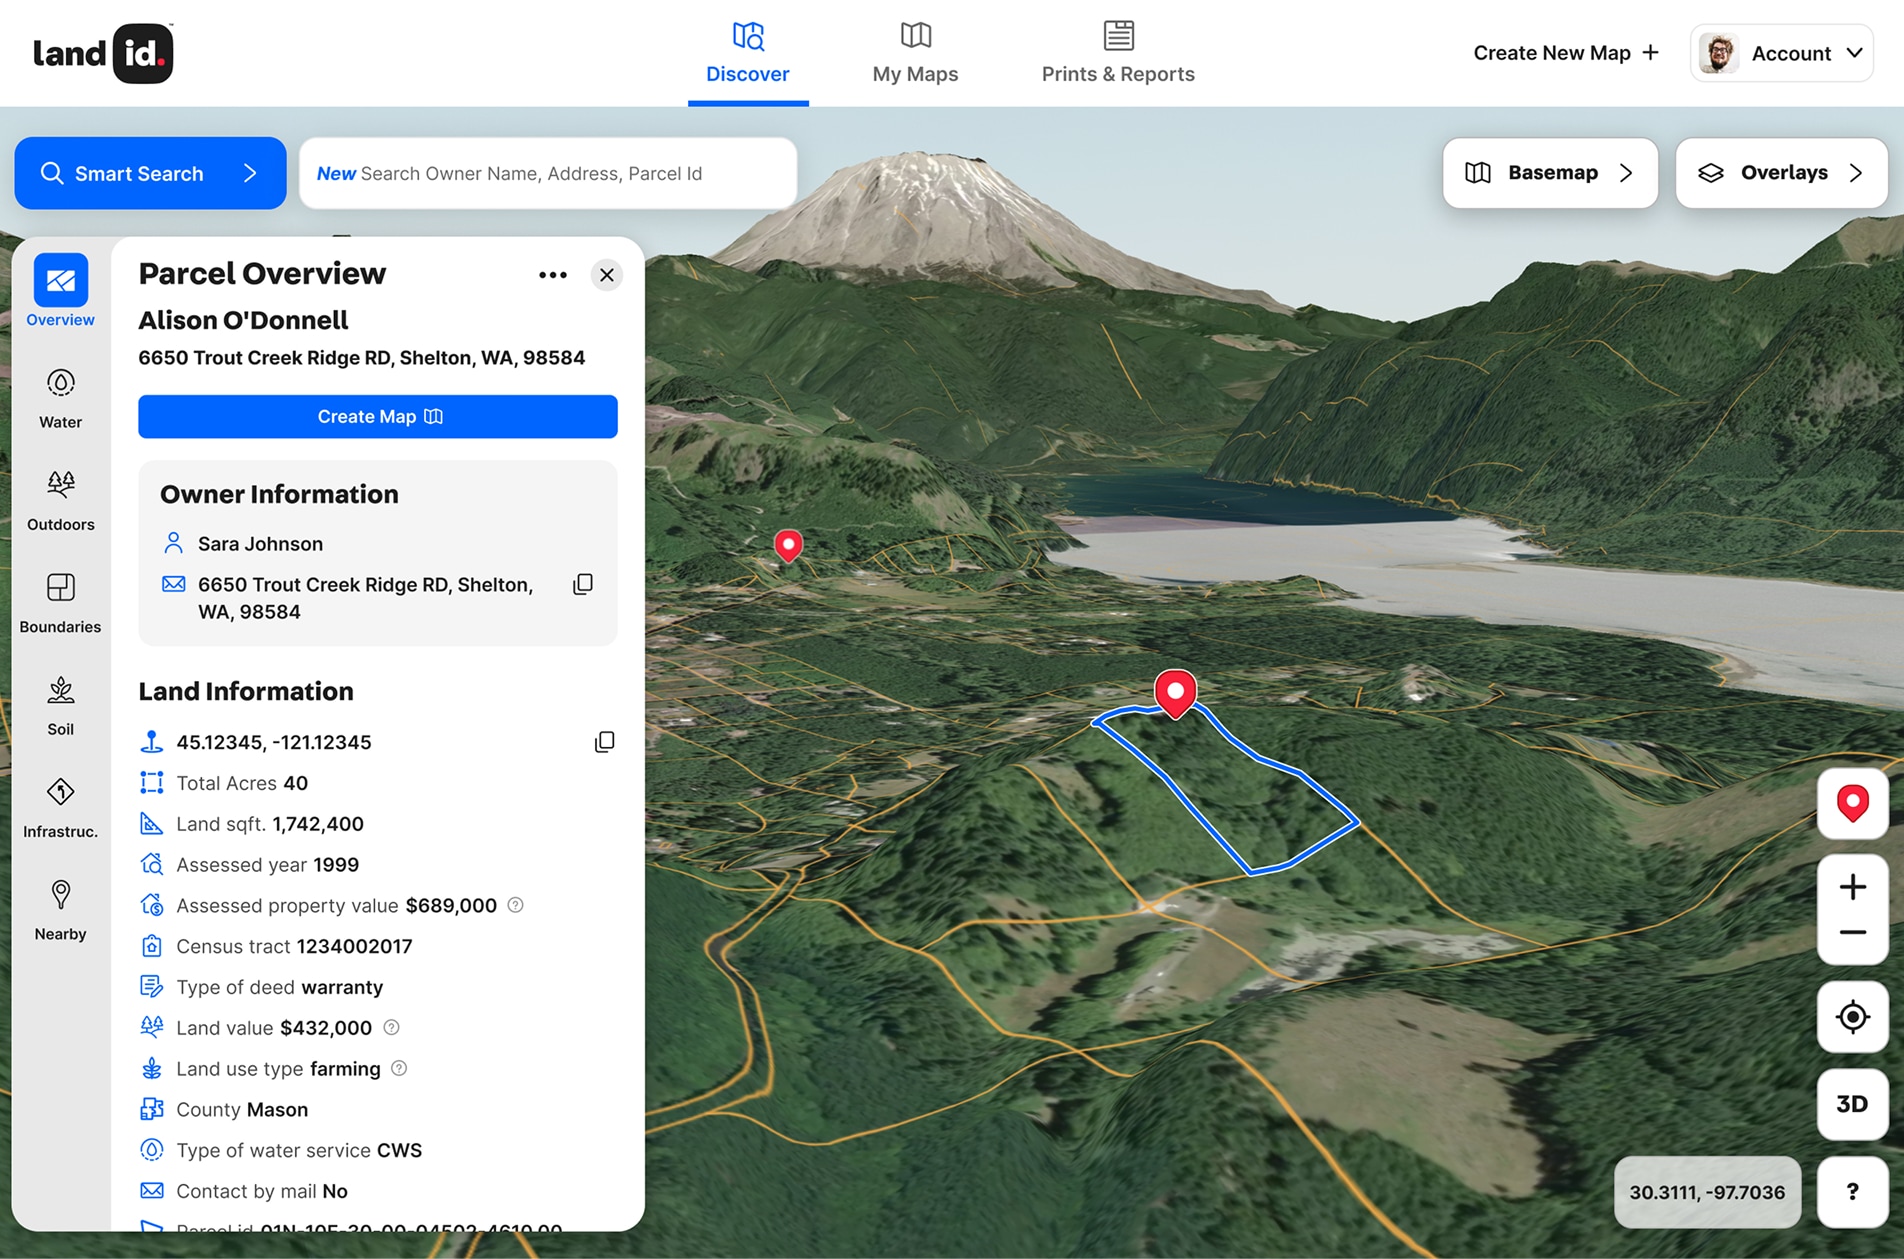Expand the Basemap options

pos(1550,173)
